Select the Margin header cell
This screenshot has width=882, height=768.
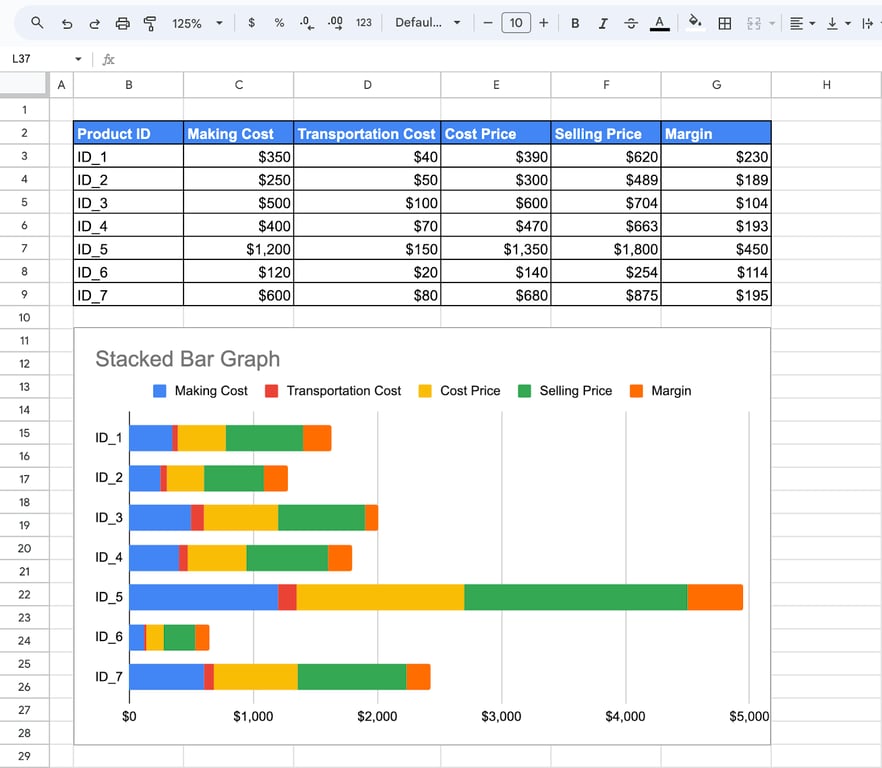[716, 133]
